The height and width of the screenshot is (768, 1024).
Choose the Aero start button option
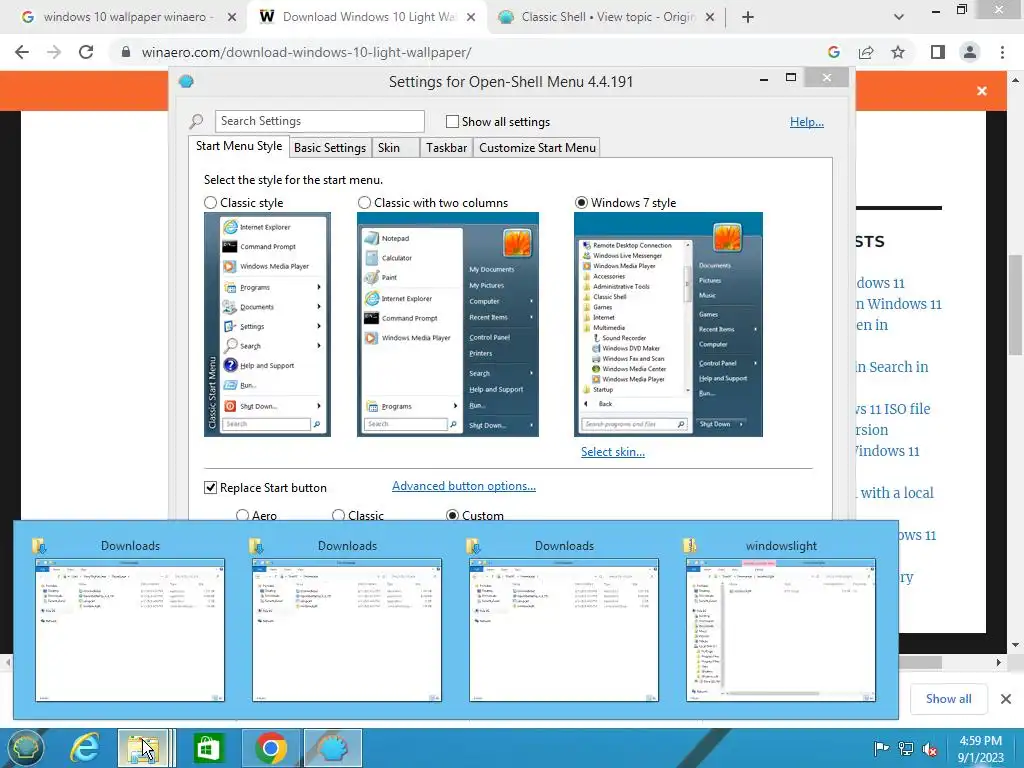[242, 515]
